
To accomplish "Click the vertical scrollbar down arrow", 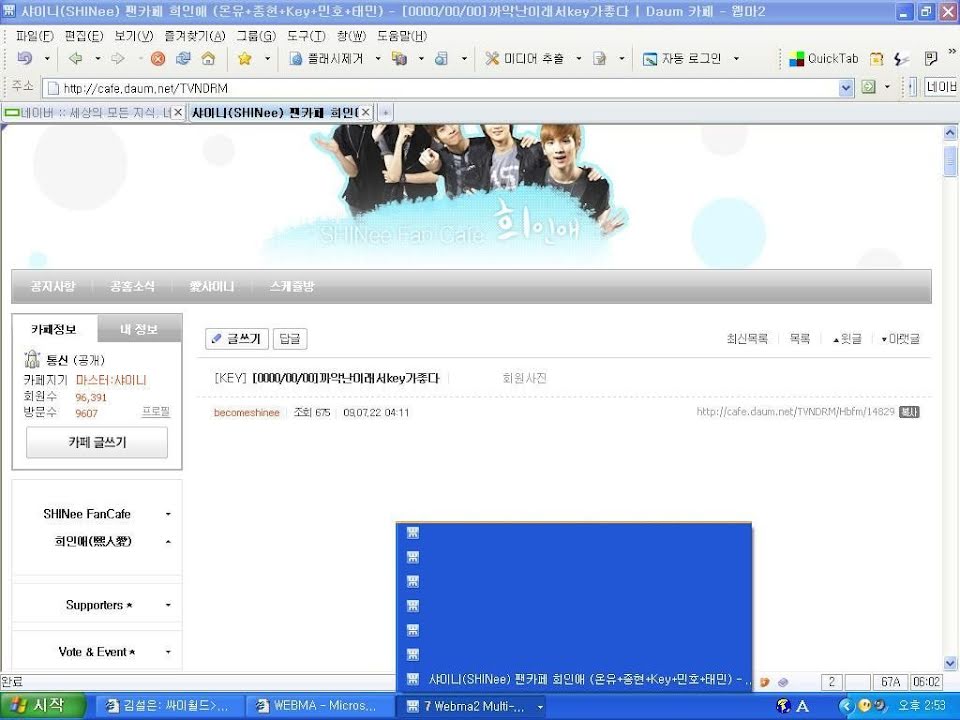I will pos(950,662).
